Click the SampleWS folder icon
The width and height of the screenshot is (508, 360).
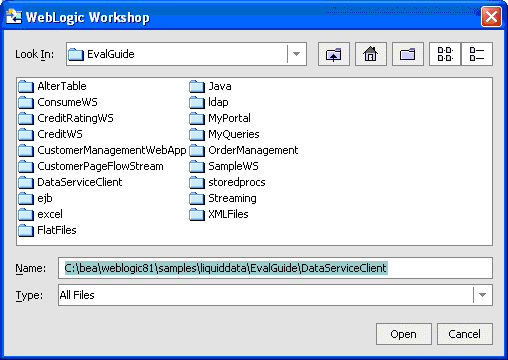pos(197,166)
